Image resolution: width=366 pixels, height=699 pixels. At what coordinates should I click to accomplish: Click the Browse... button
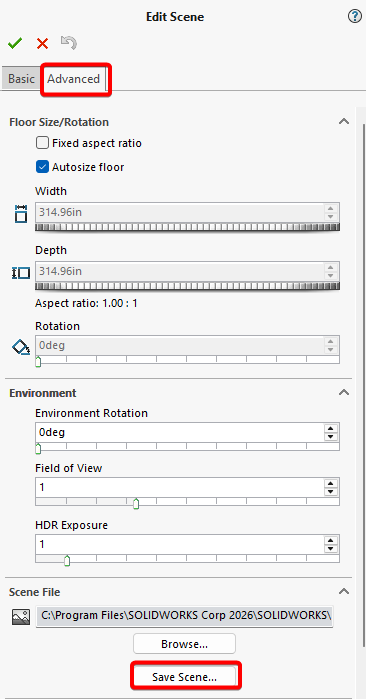coord(184,644)
